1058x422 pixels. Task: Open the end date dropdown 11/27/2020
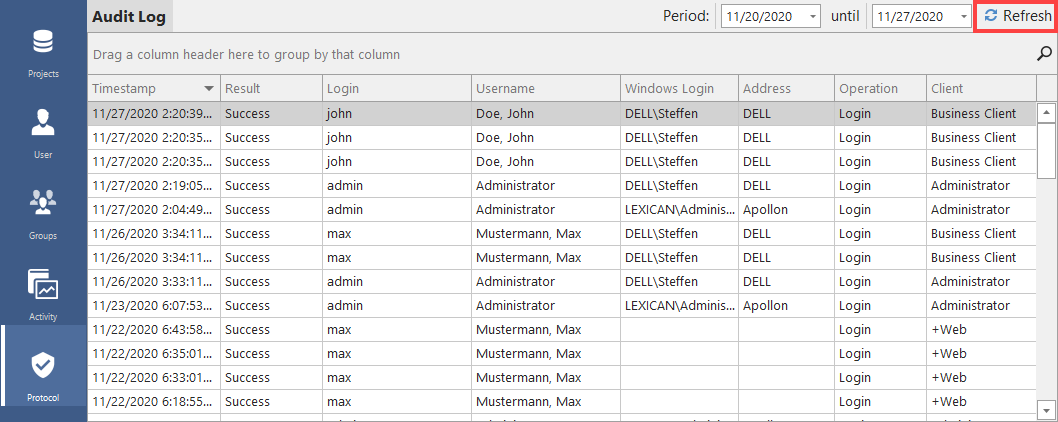[x=962, y=17]
